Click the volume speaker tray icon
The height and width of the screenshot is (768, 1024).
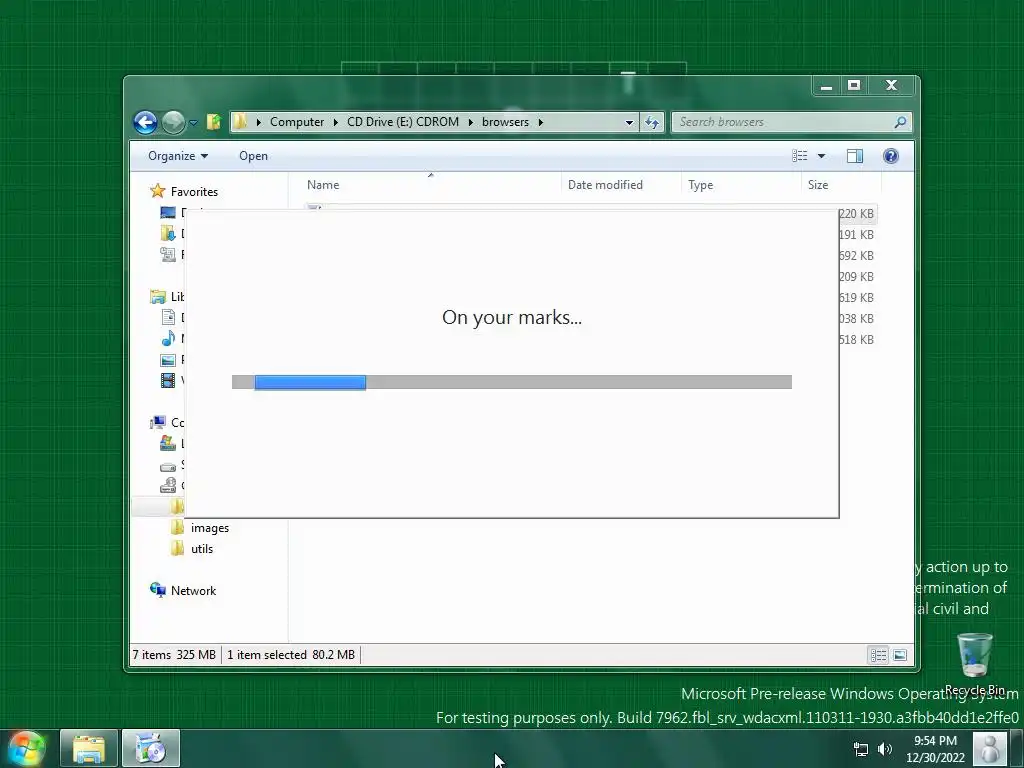pos(885,749)
